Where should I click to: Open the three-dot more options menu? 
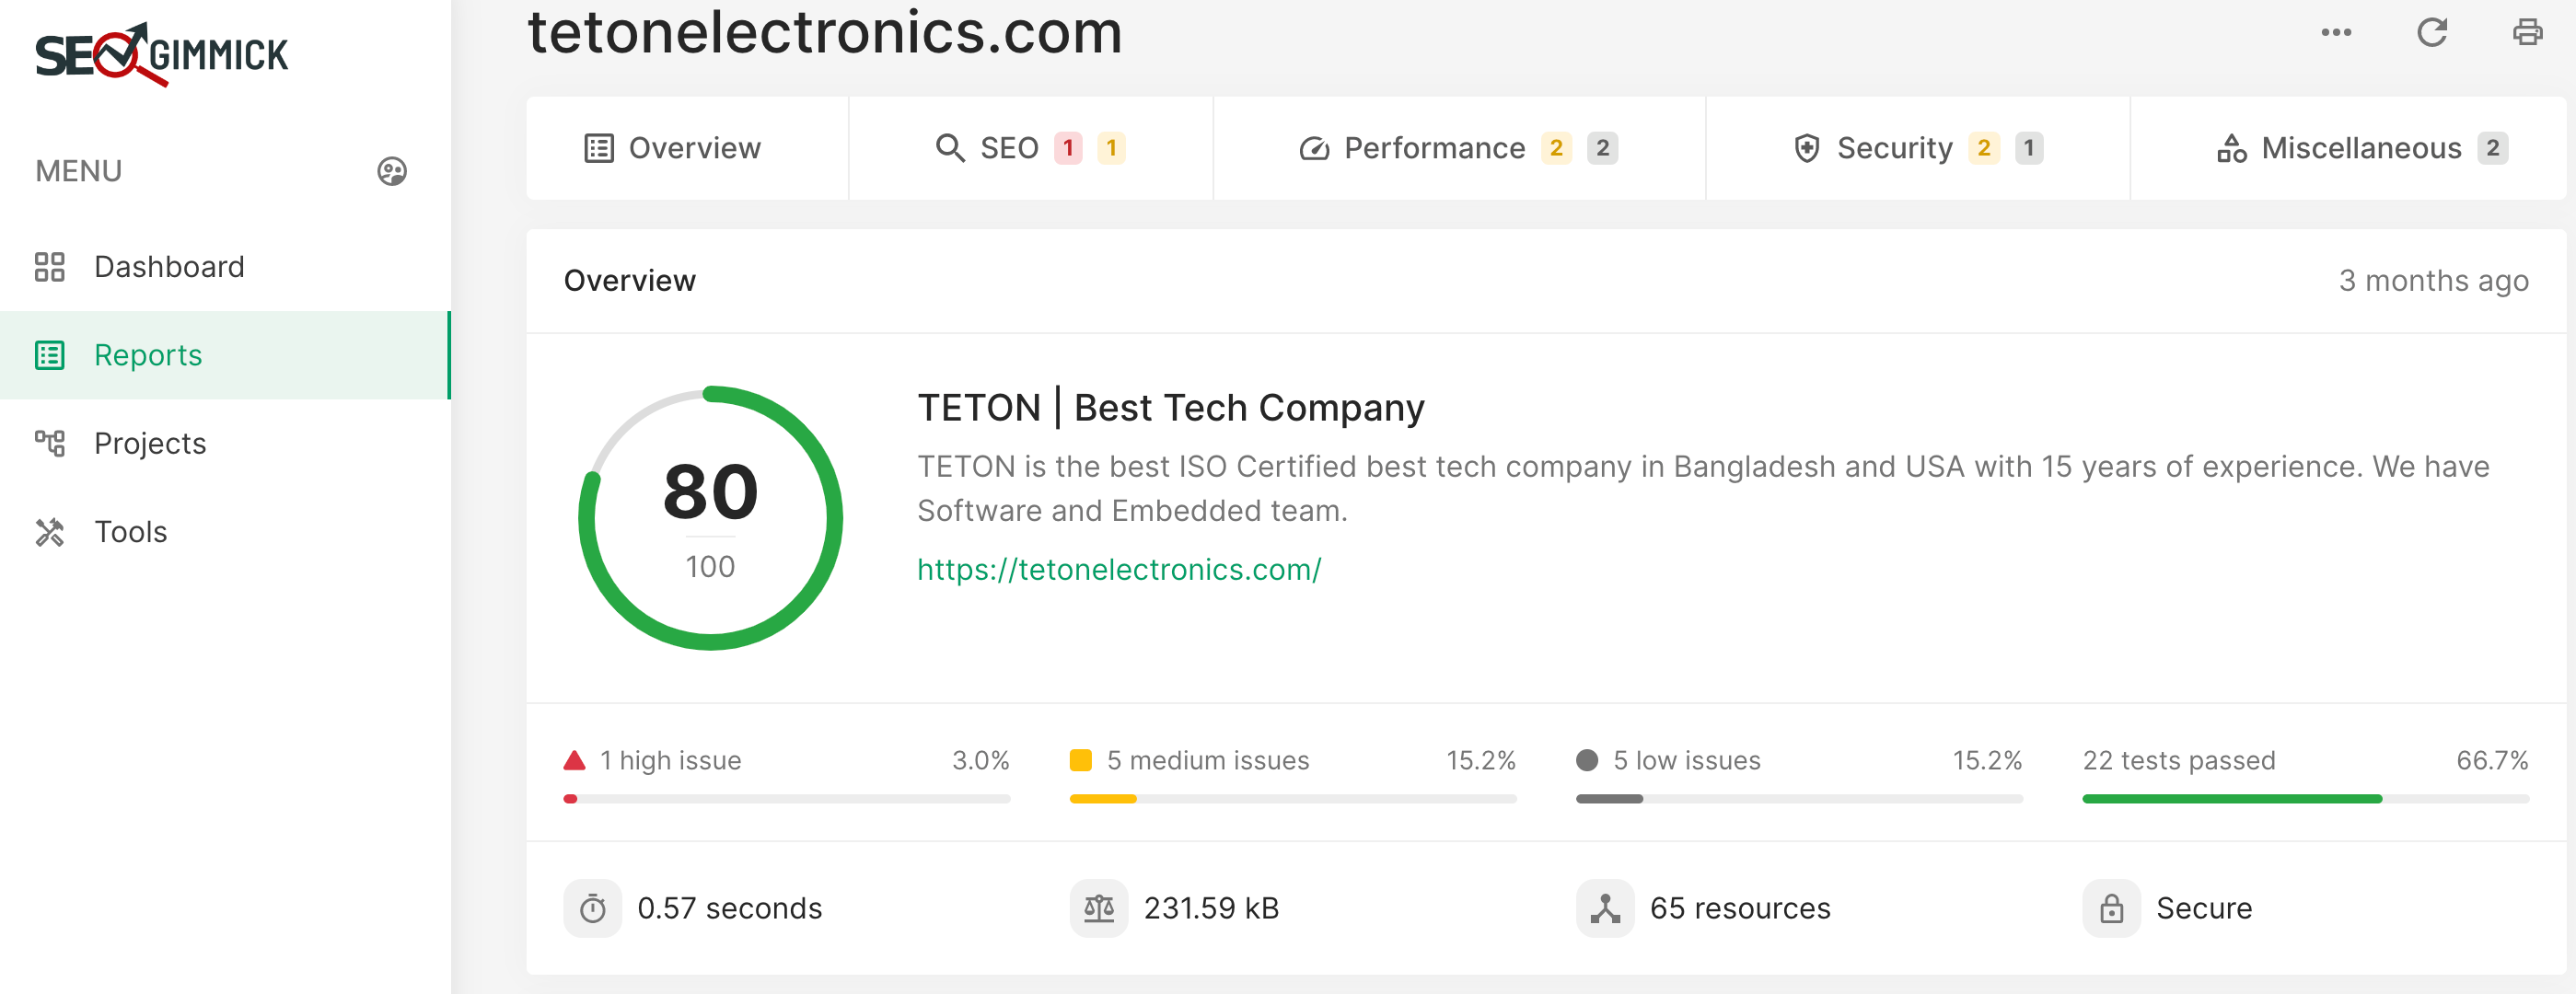[x=2335, y=33]
